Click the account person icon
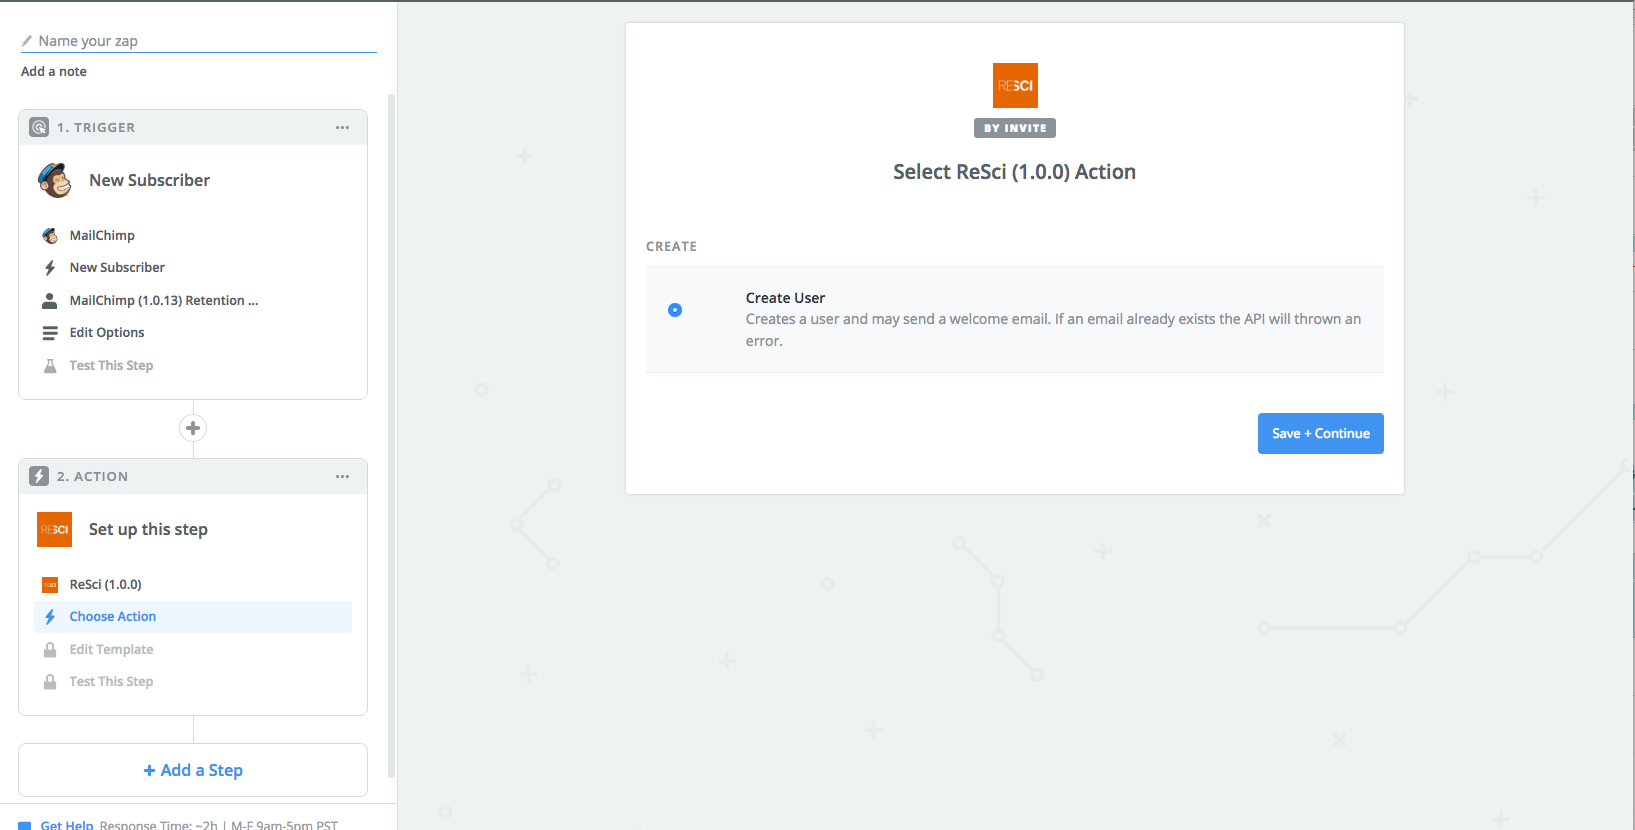Image resolution: width=1635 pixels, height=830 pixels. [50, 301]
